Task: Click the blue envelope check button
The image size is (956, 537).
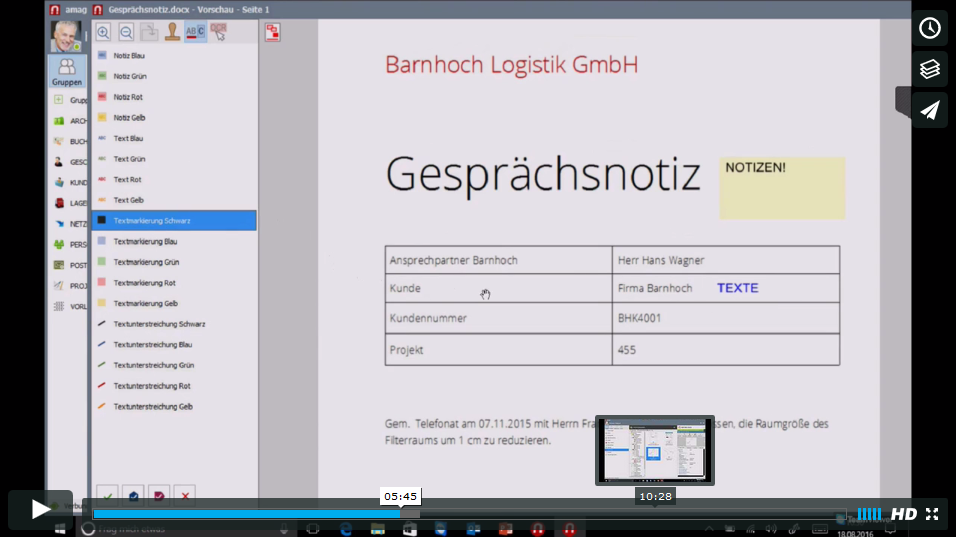Action: (134, 496)
